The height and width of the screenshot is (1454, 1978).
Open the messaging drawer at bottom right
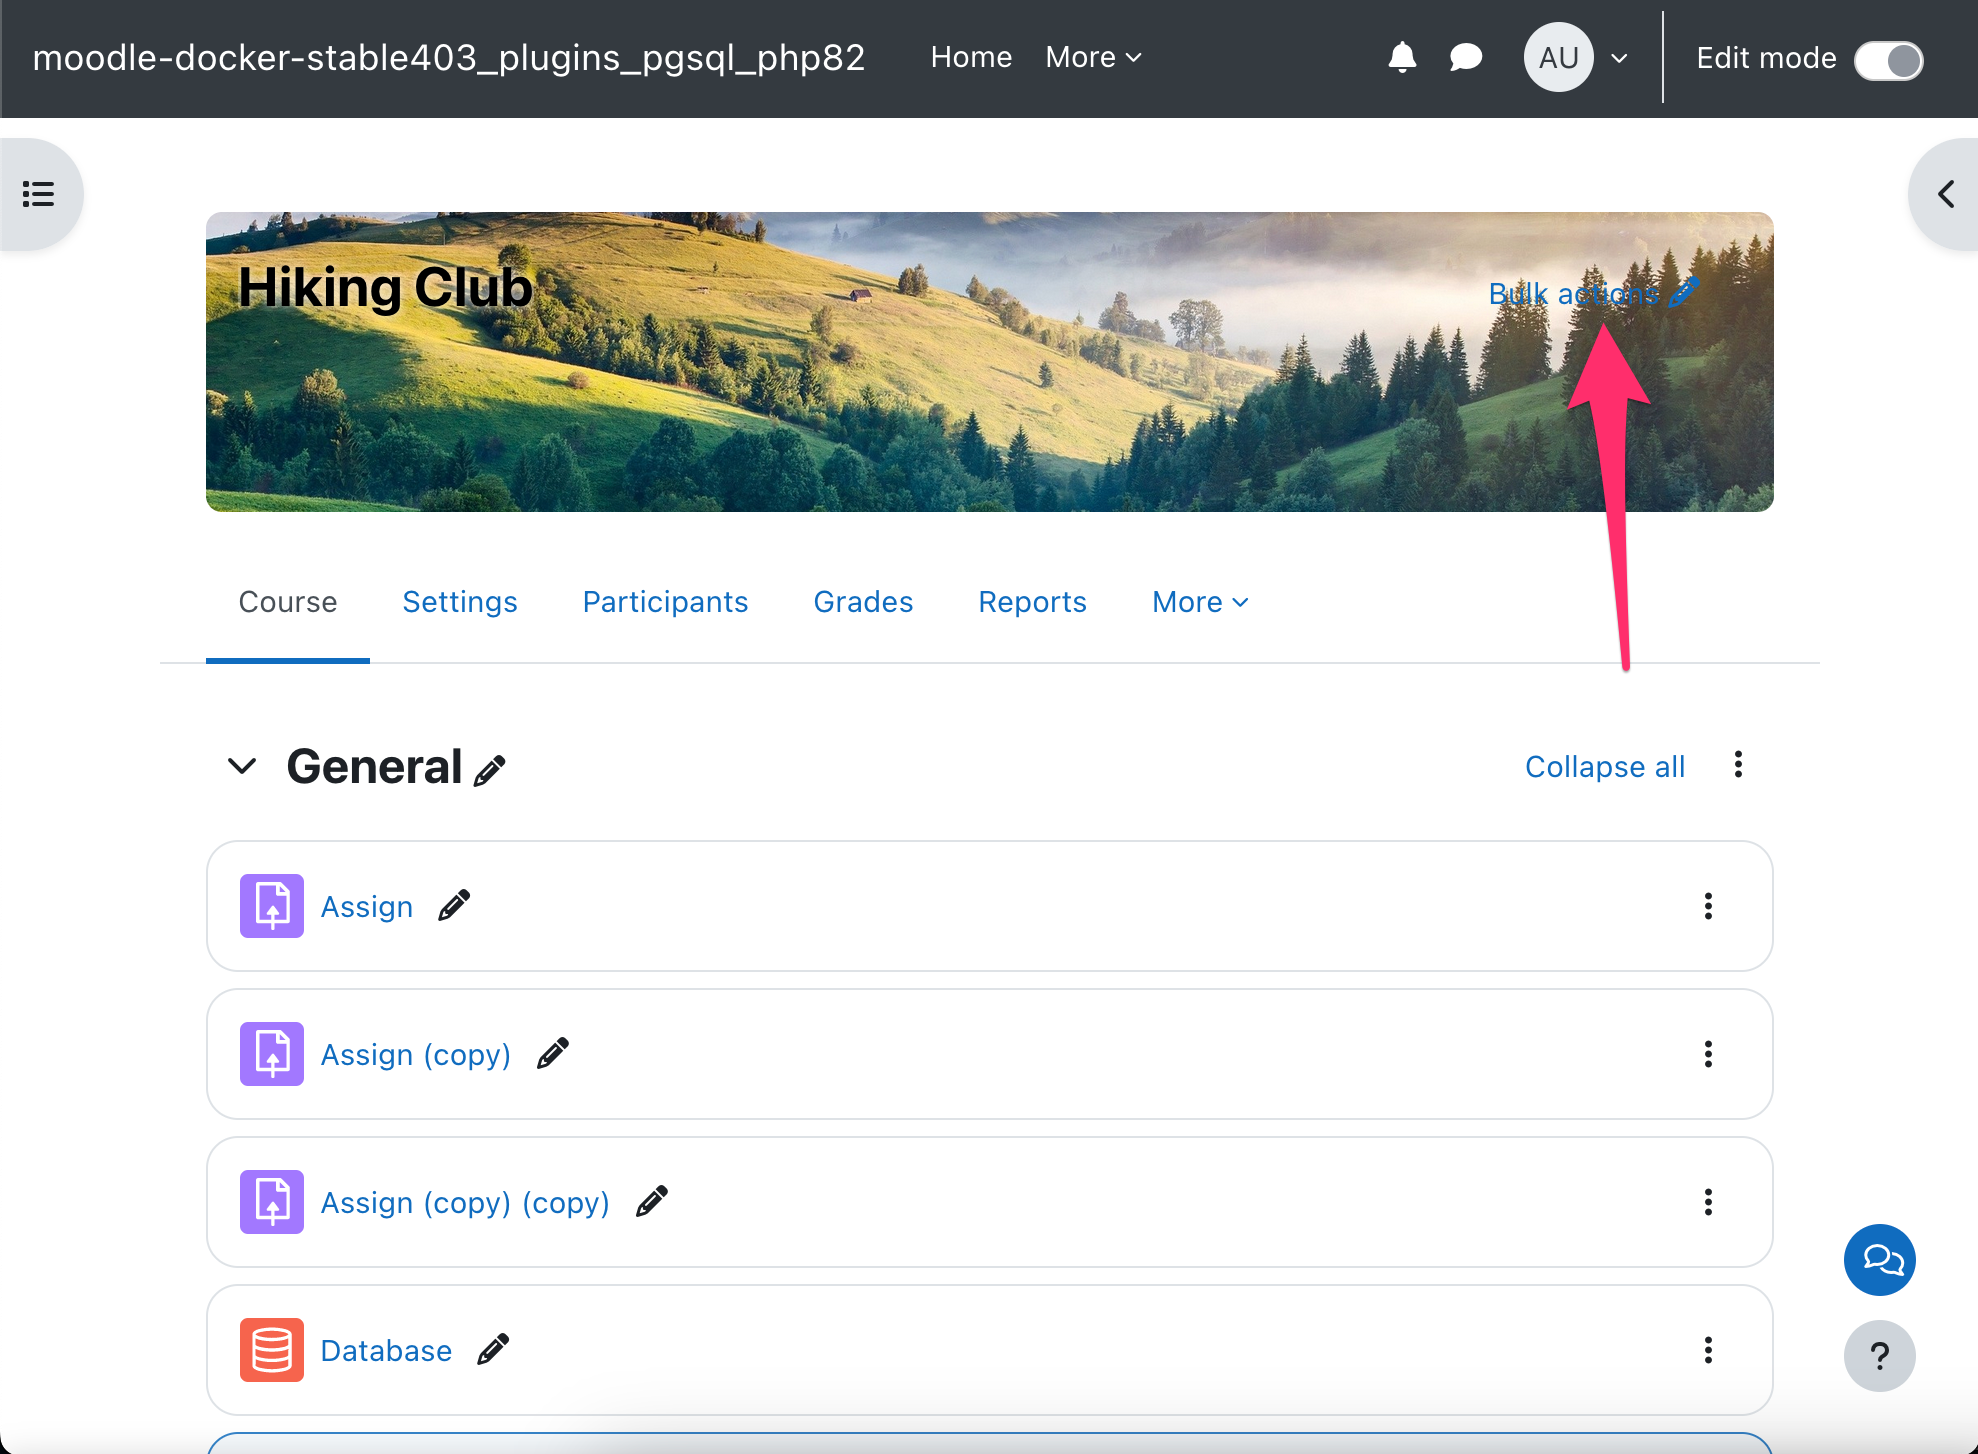click(1880, 1260)
